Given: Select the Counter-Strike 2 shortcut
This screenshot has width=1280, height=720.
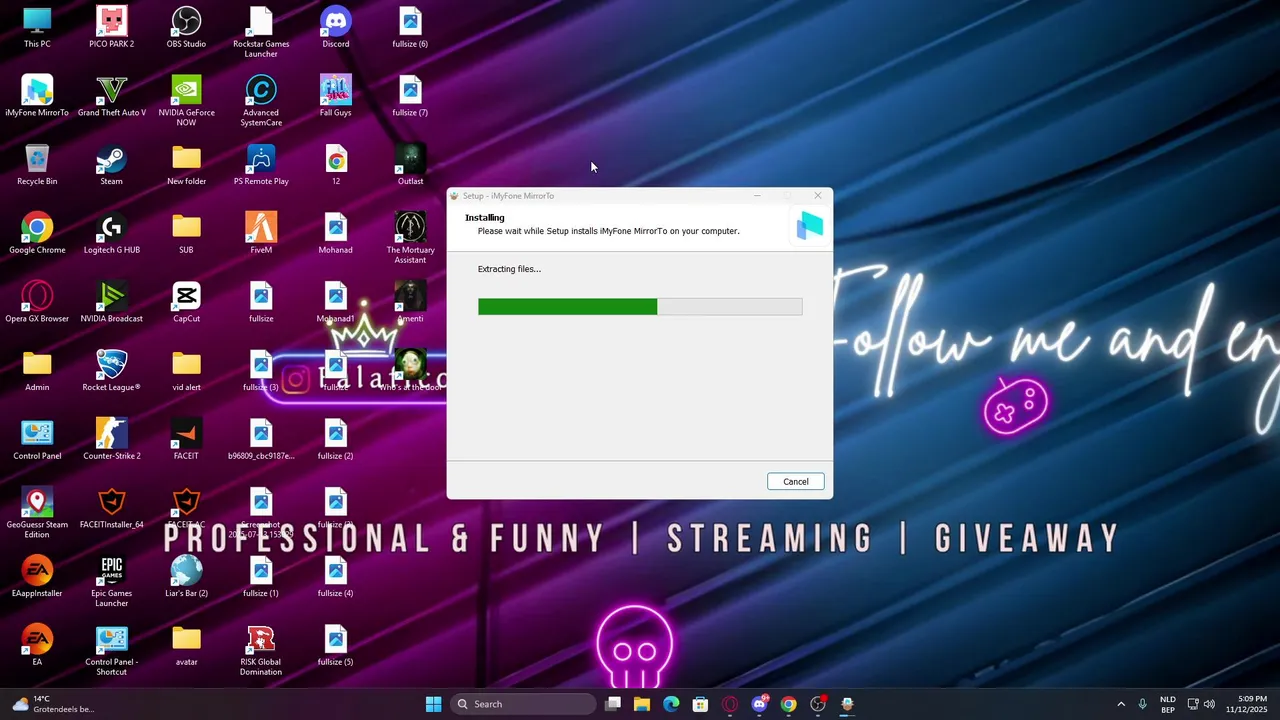Looking at the screenshot, I should 112,440.
